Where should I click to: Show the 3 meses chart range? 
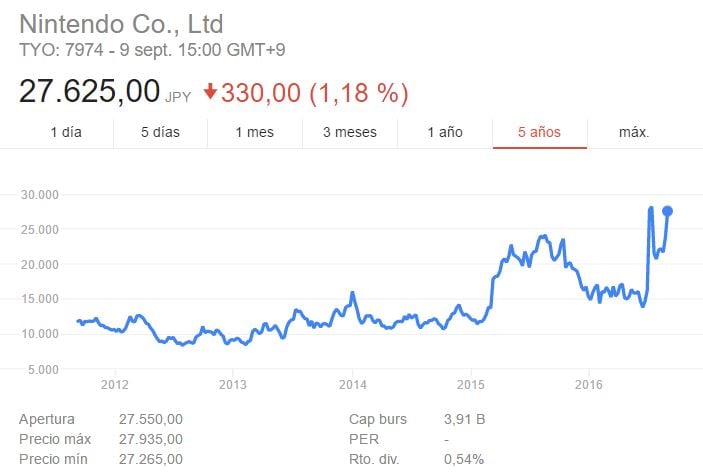point(350,132)
